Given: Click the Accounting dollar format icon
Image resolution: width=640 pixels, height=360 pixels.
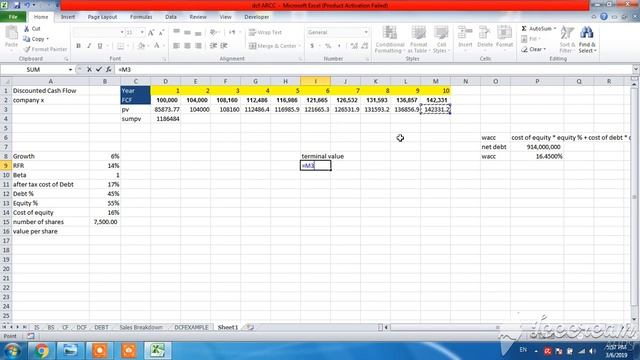Looking at the screenshot, I should point(312,46).
